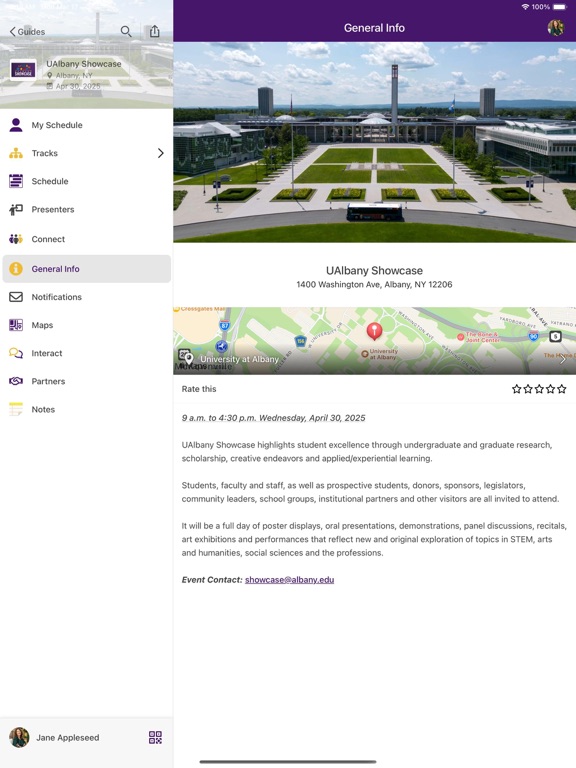Select the Schedule menu label
Viewport: 576px width, 768px height.
tap(50, 181)
